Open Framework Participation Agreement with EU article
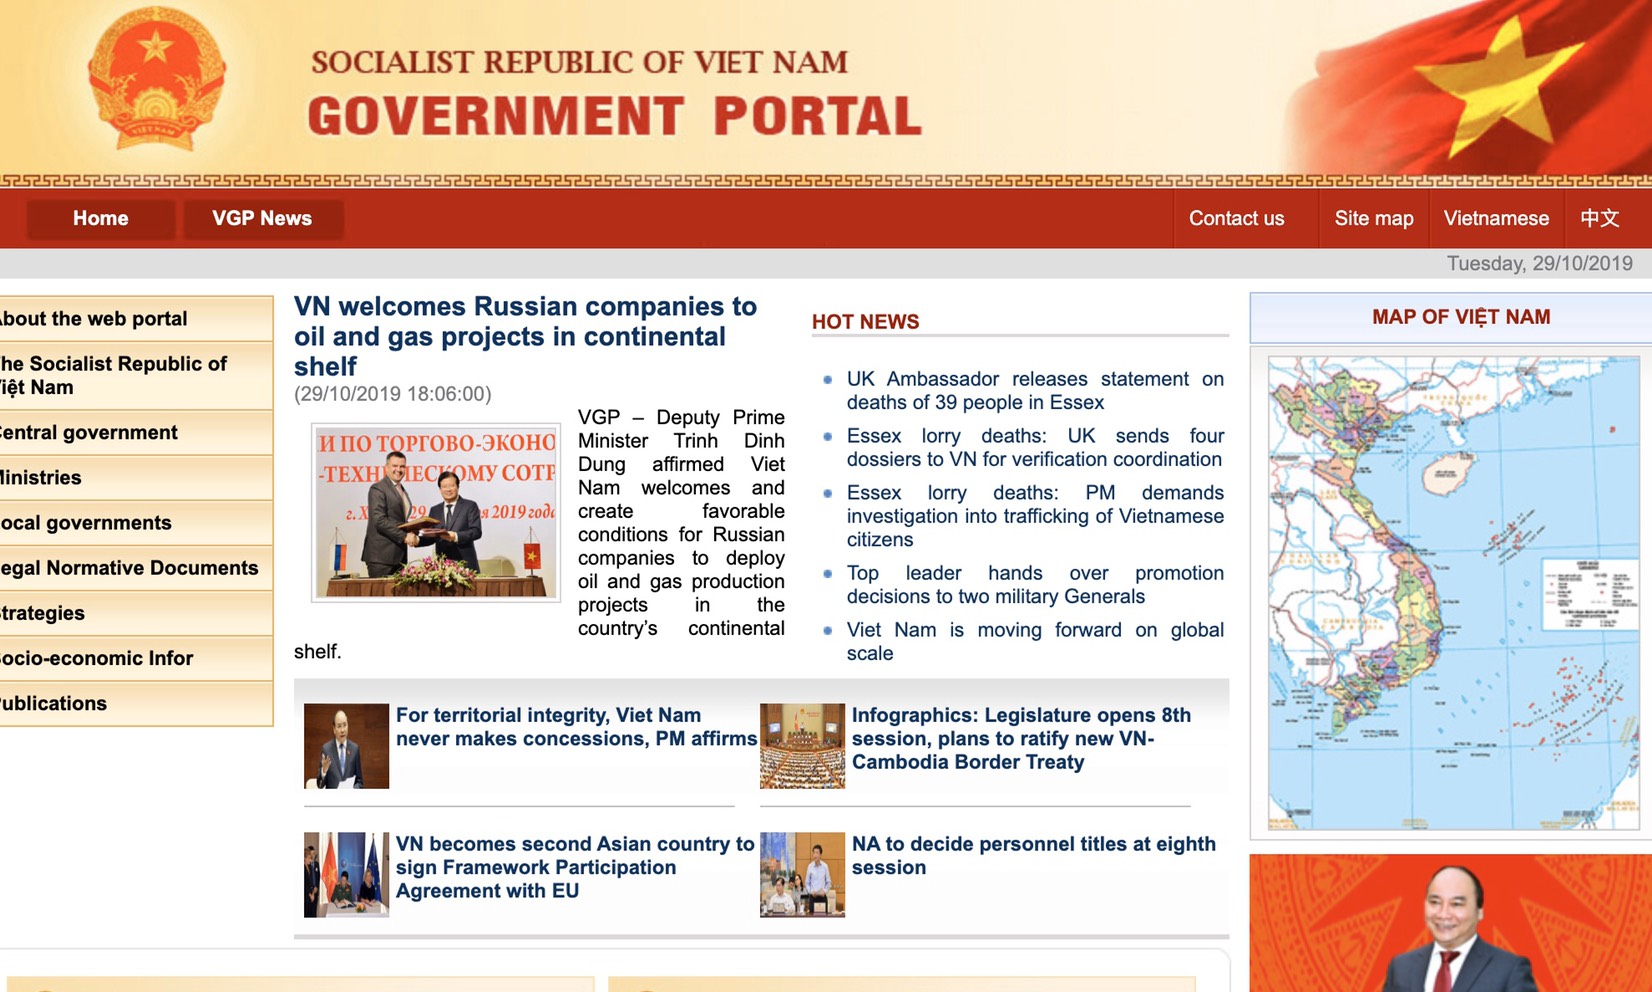Screen dimensions: 1652x992 [575, 867]
